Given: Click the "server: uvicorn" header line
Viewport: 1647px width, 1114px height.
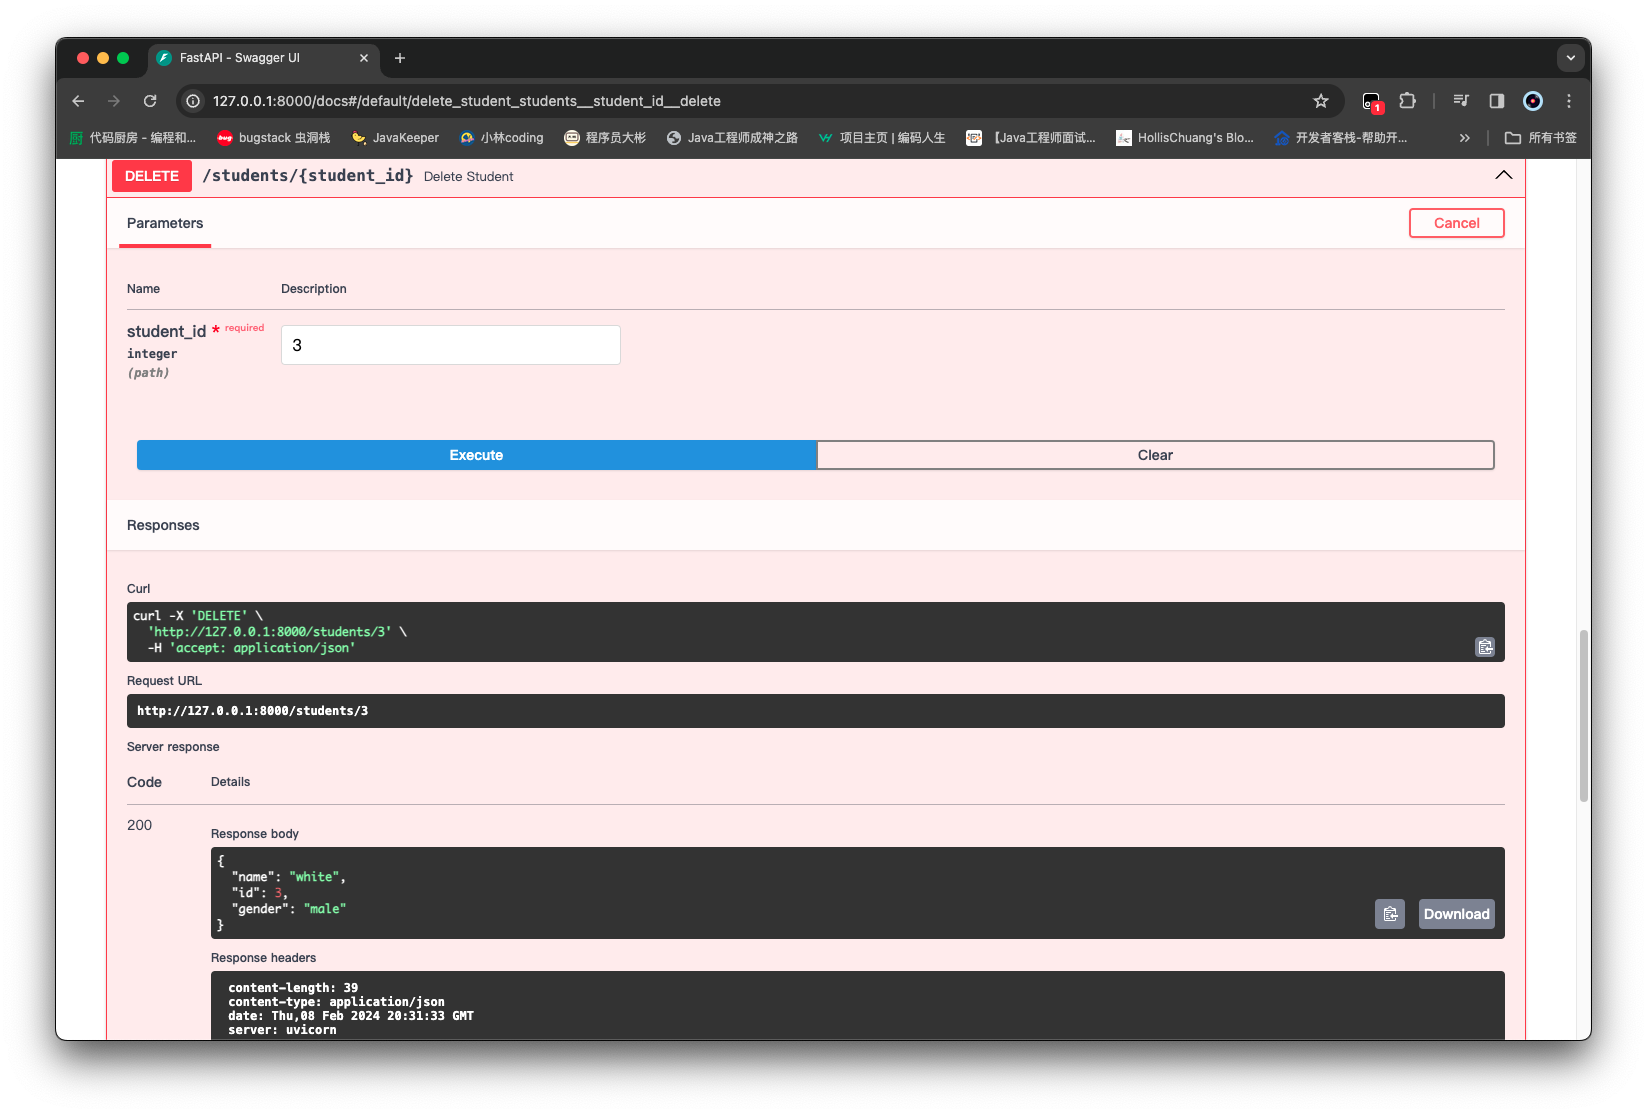Looking at the screenshot, I should click(282, 1030).
